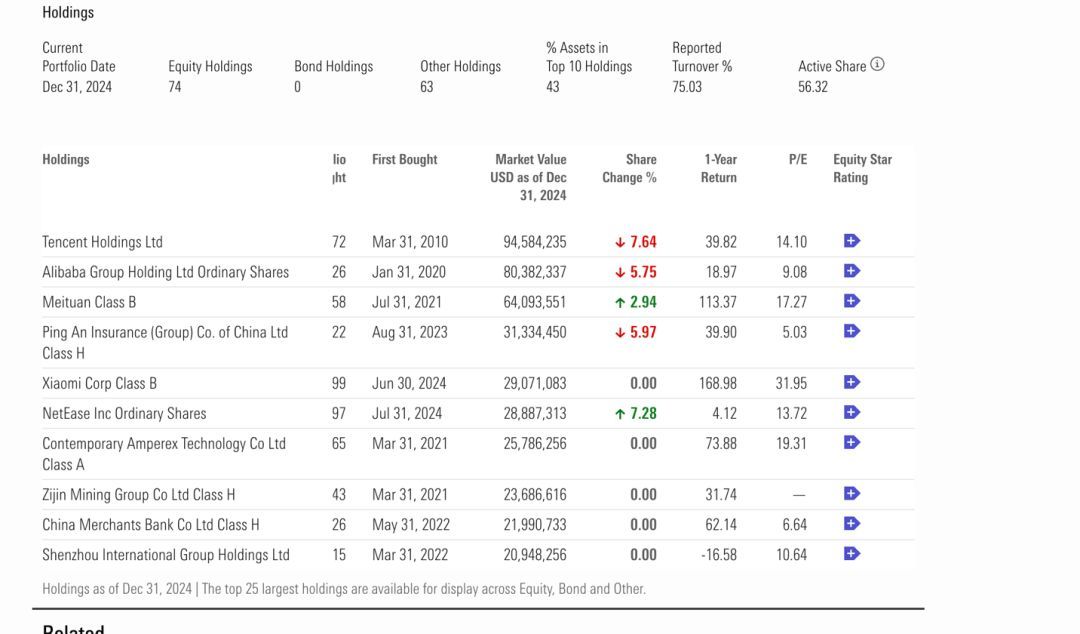This screenshot has width=1080, height=634.
Task: Click Meituan Class B rating arrow icon
Action: pyautogui.click(x=851, y=301)
